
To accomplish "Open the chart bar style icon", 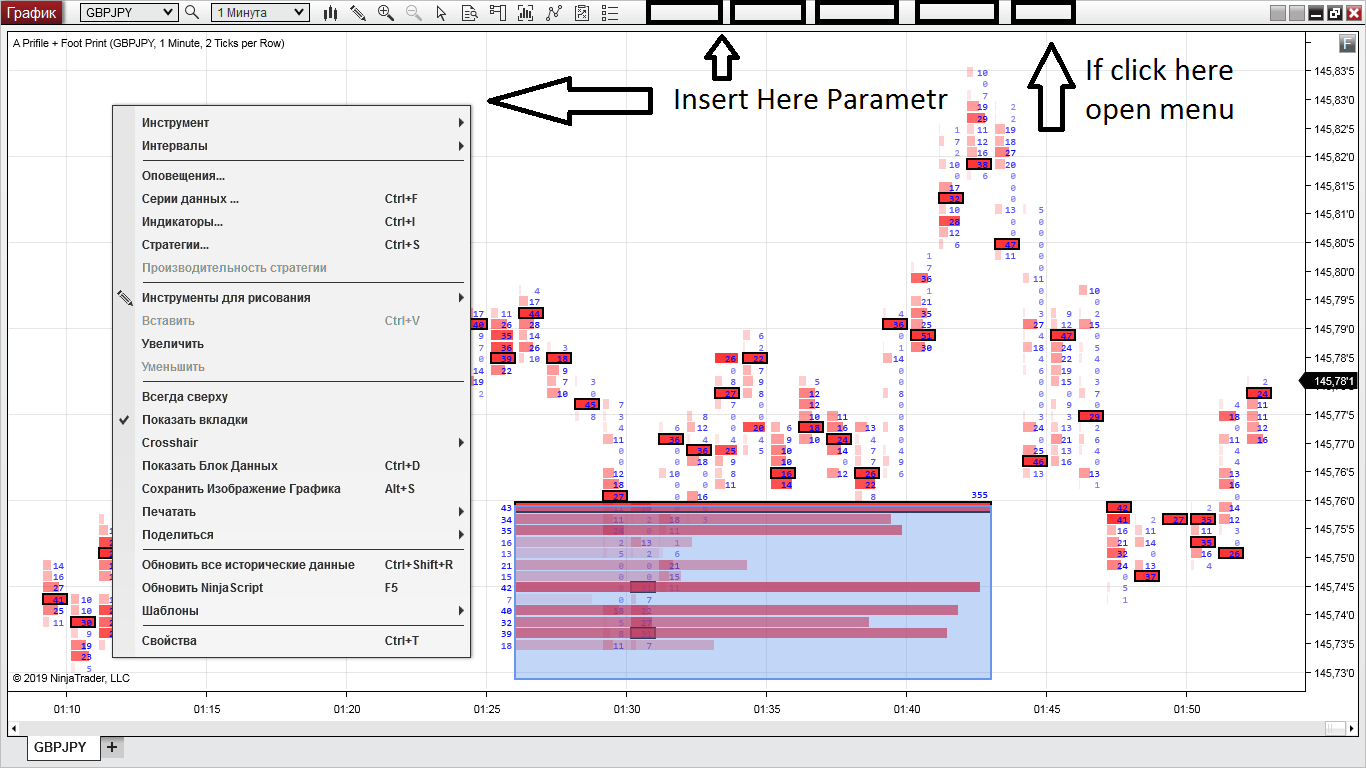I will [331, 13].
